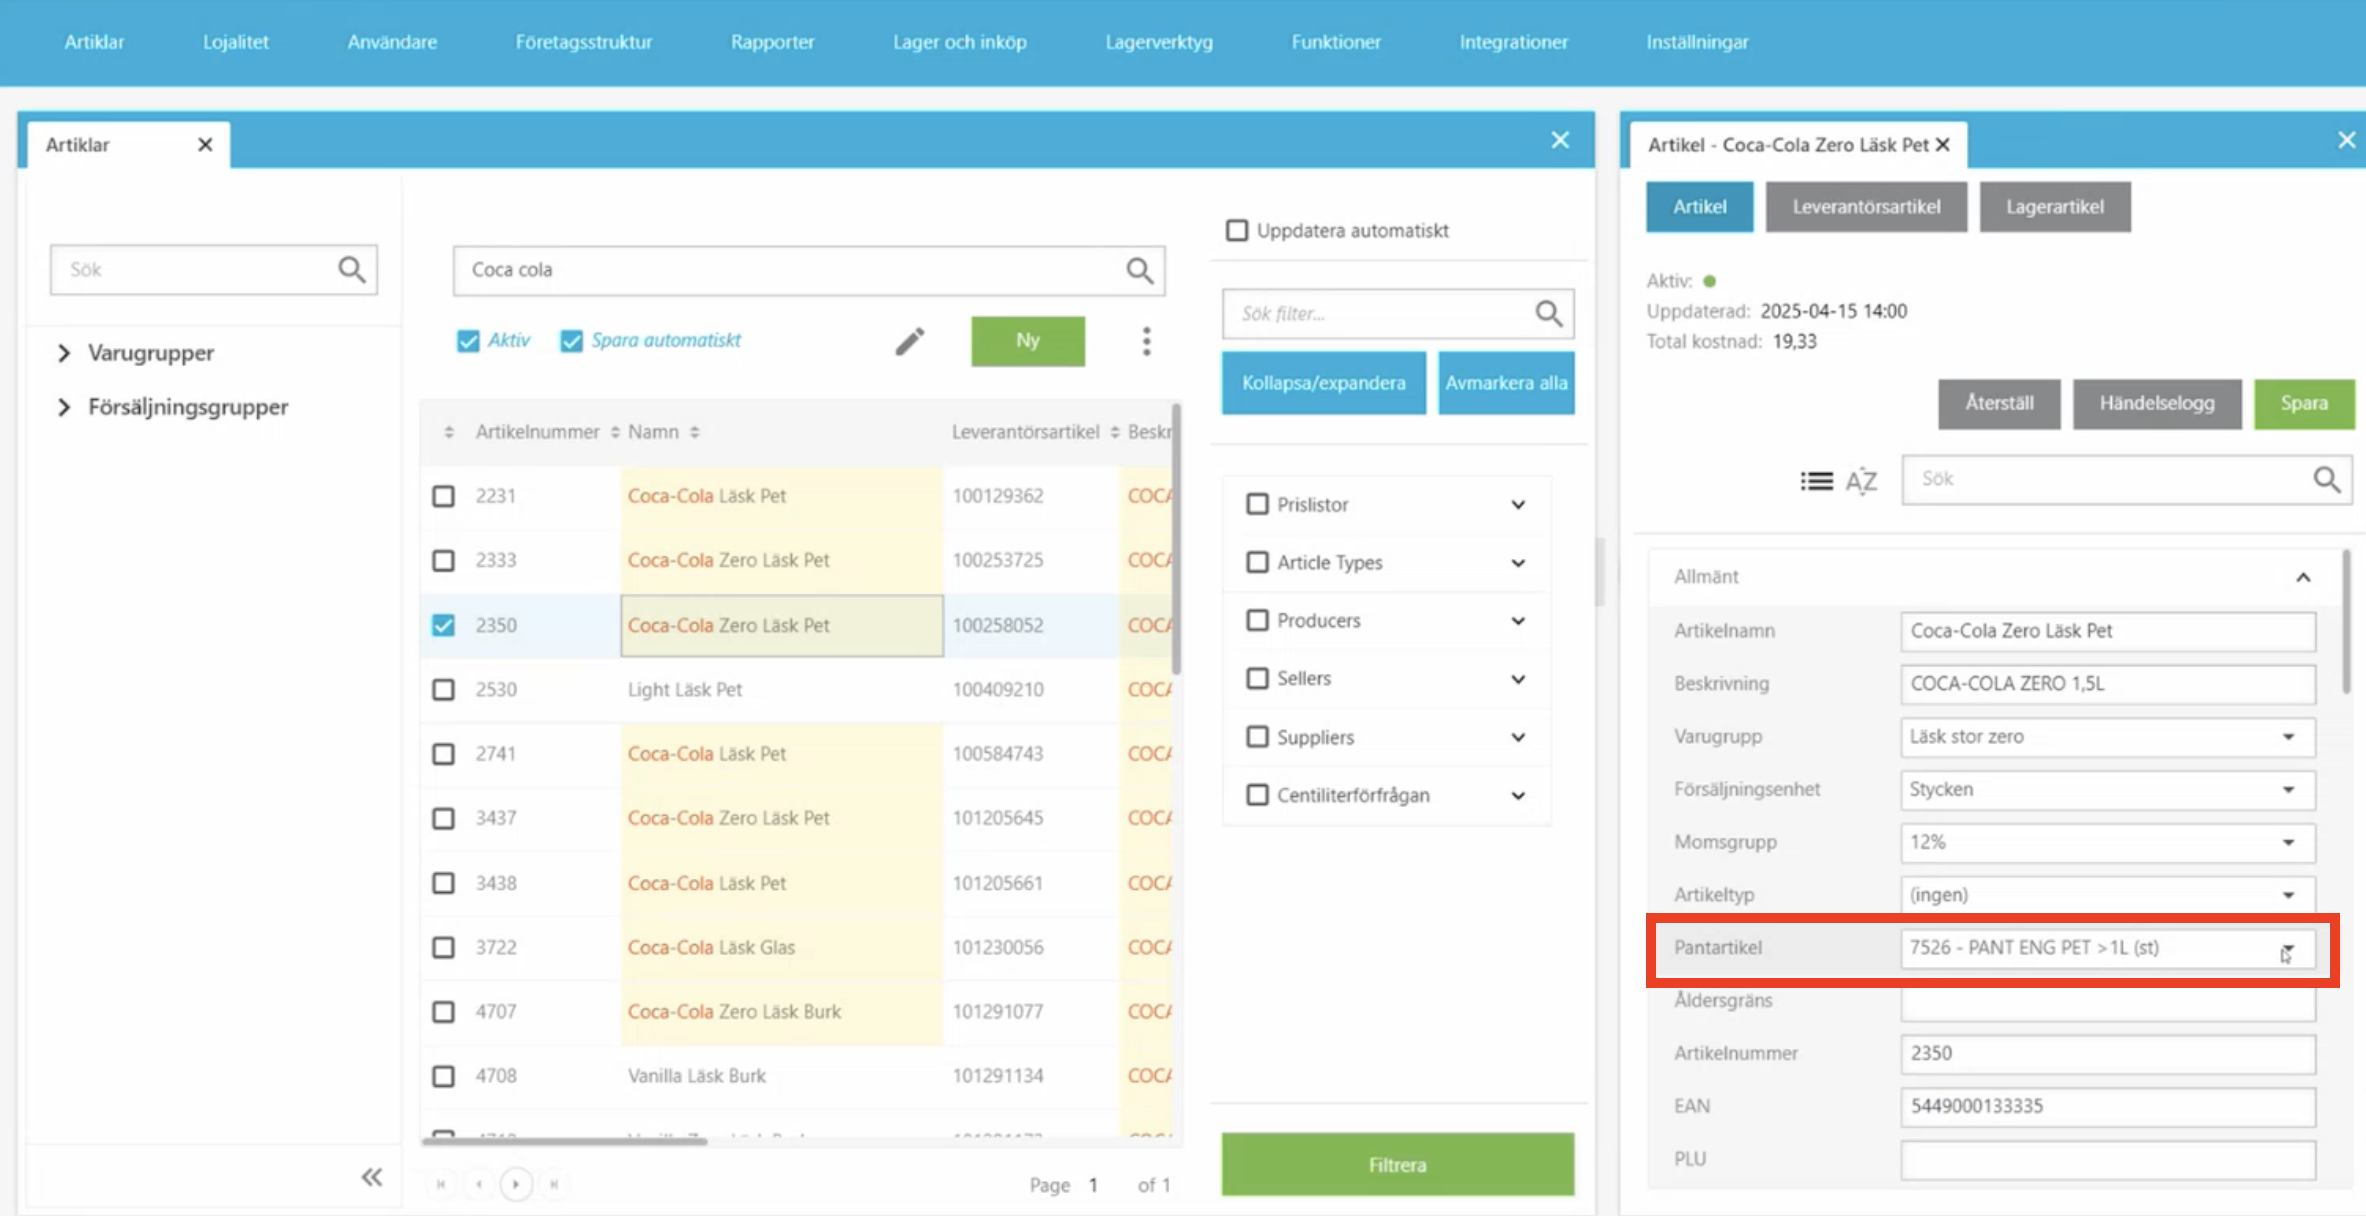The height and width of the screenshot is (1216, 2366).
Task: Go to previous page in pagination
Action: coord(479,1184)
